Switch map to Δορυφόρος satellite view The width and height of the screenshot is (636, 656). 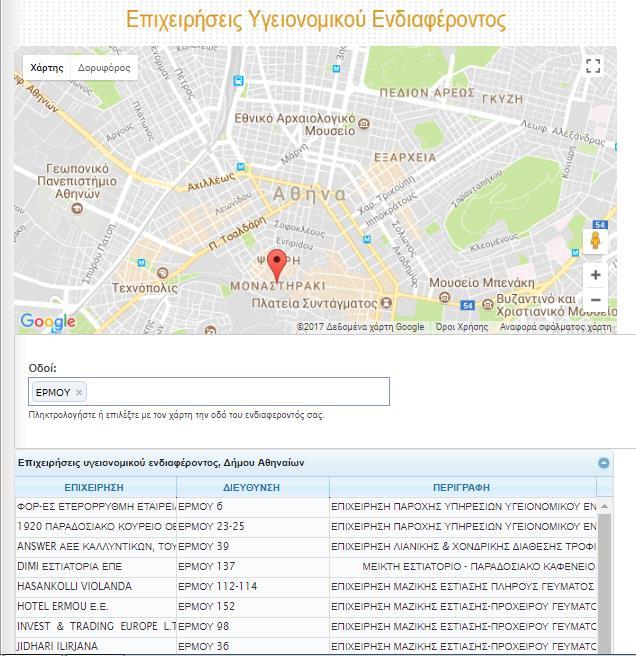click(x=104, y=67)
